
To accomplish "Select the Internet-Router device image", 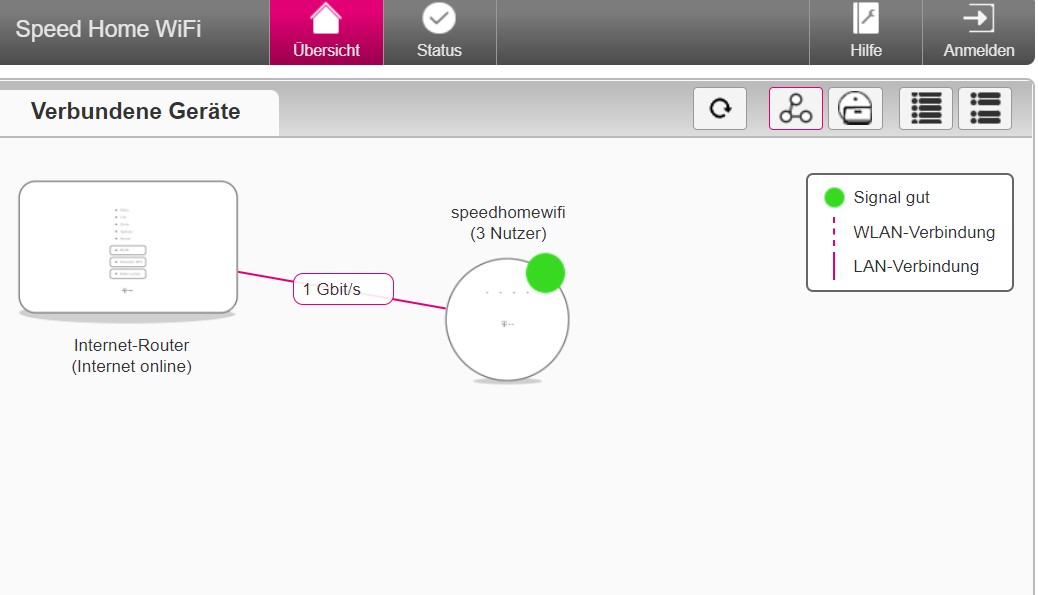I will click(x=128, y=248).
